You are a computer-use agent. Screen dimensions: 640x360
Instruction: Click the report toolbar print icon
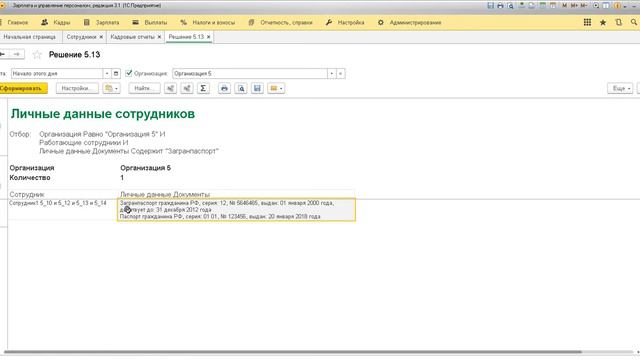coord(224,88)
